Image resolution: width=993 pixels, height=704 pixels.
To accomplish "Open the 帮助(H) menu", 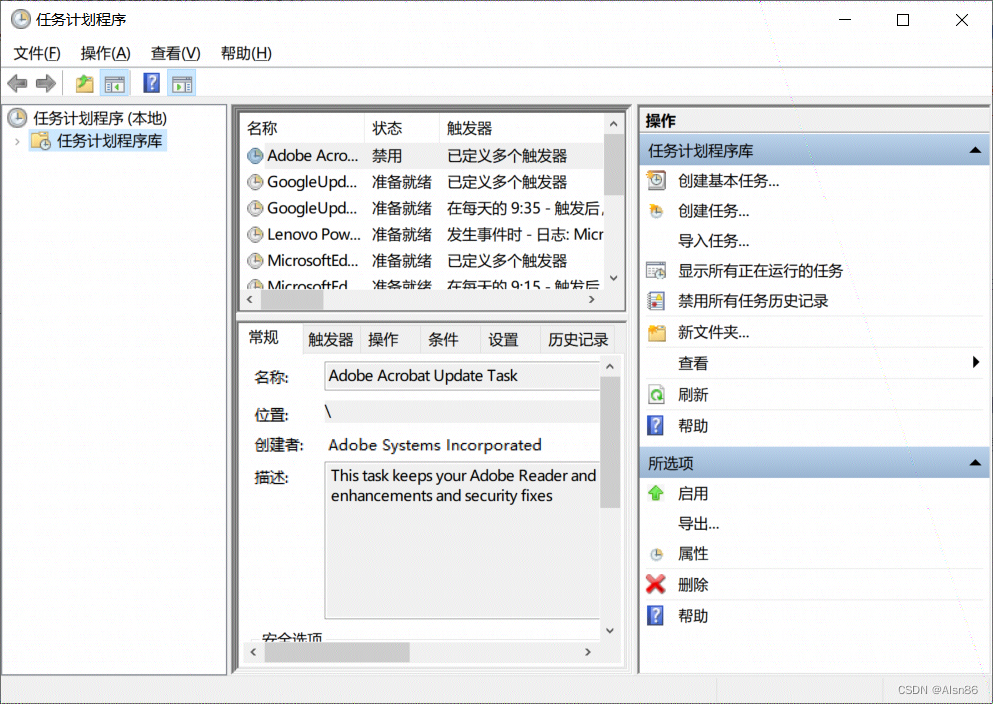I will coord(246,53).
